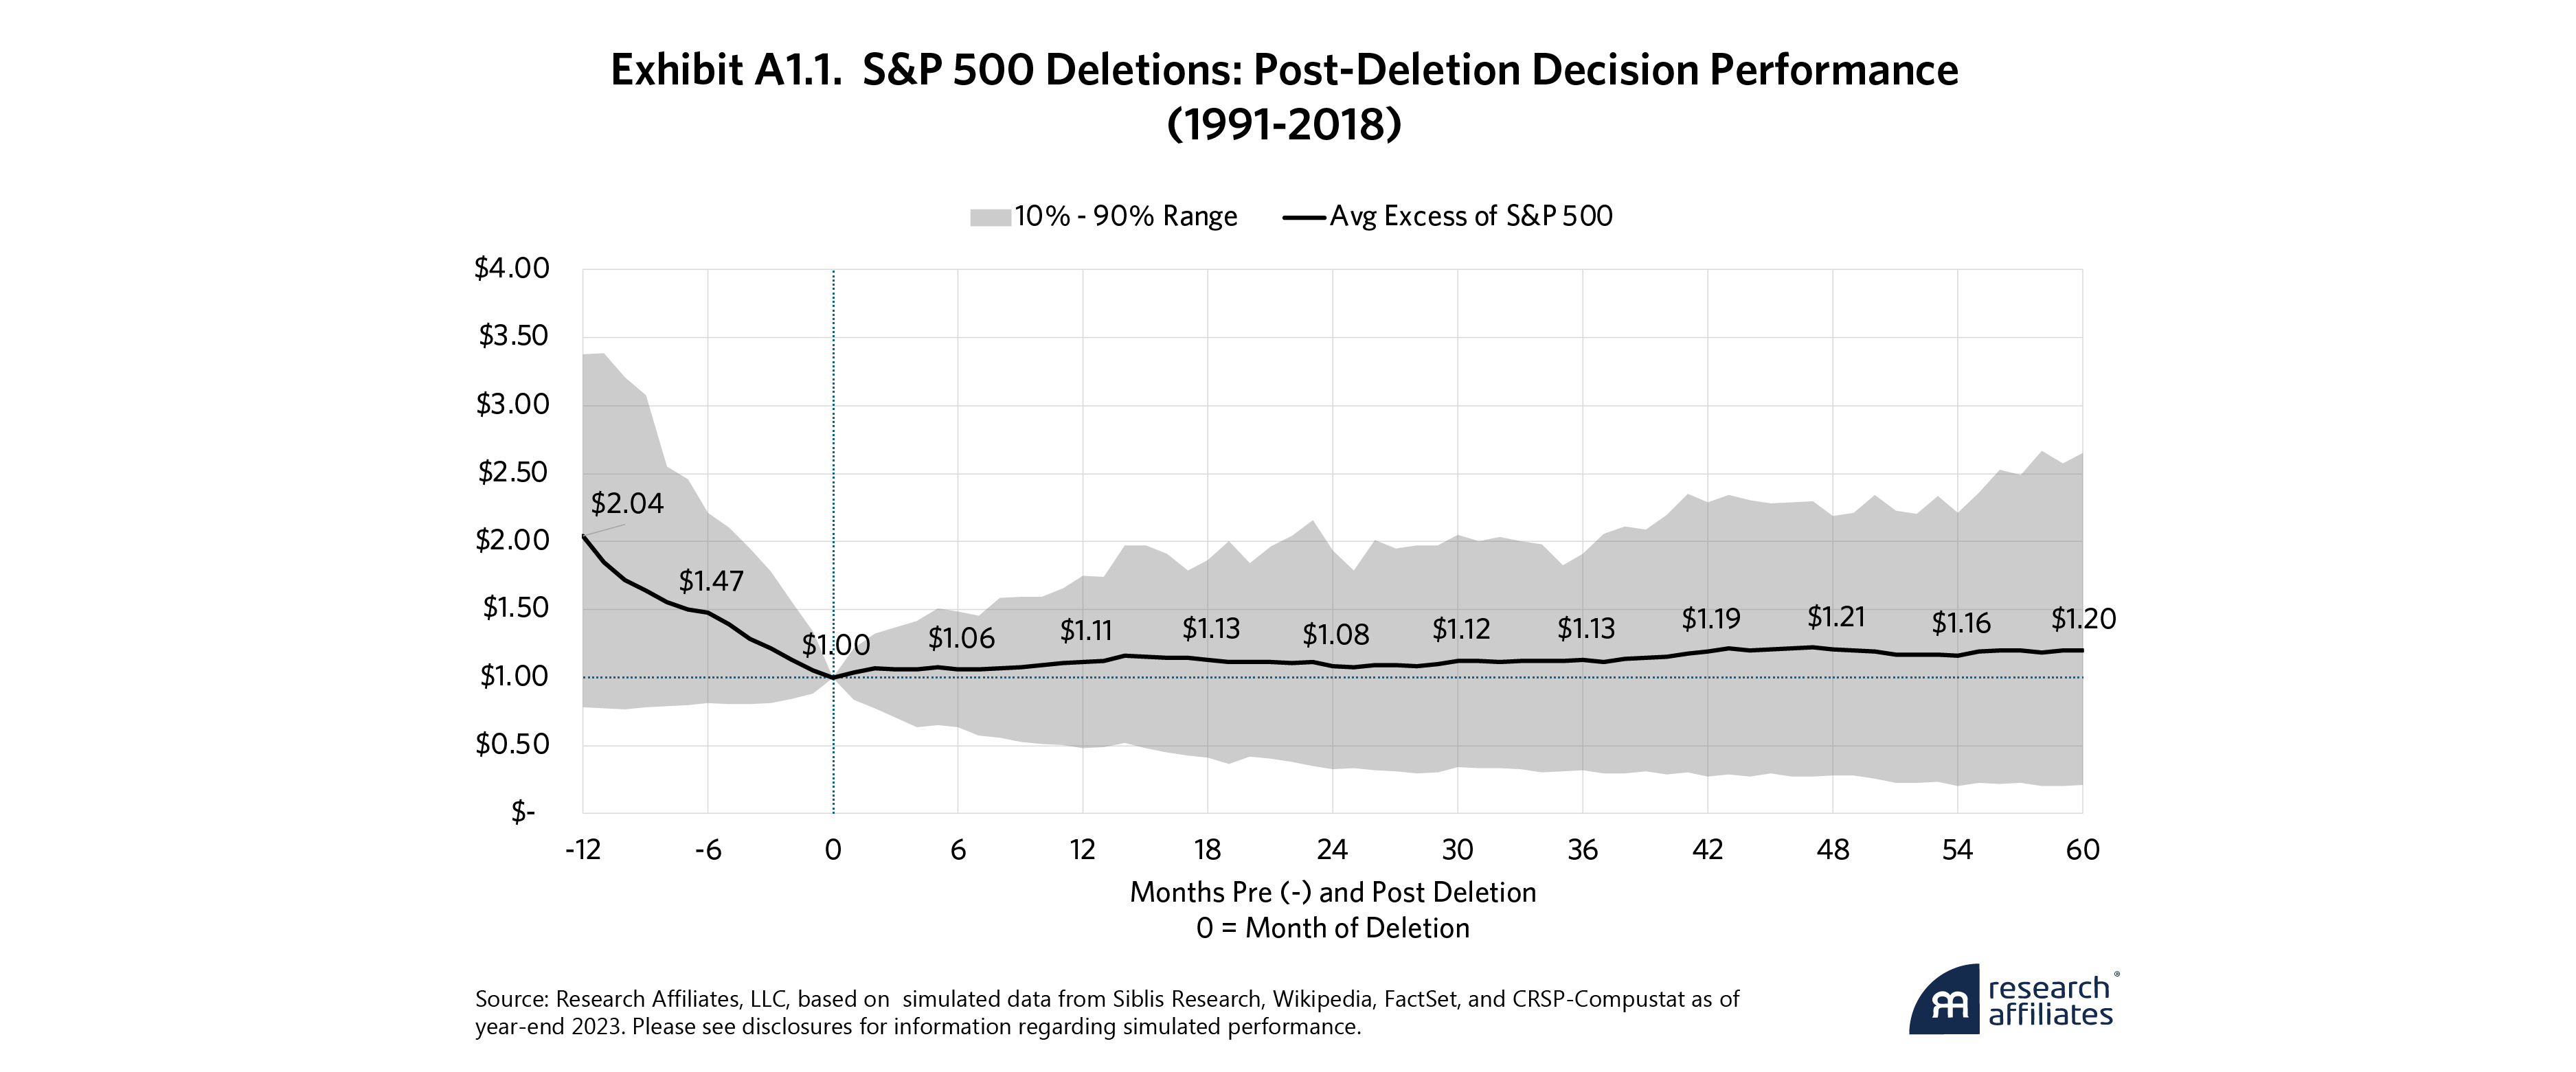Click the x-axis tick label 48

coord(1832,850)
